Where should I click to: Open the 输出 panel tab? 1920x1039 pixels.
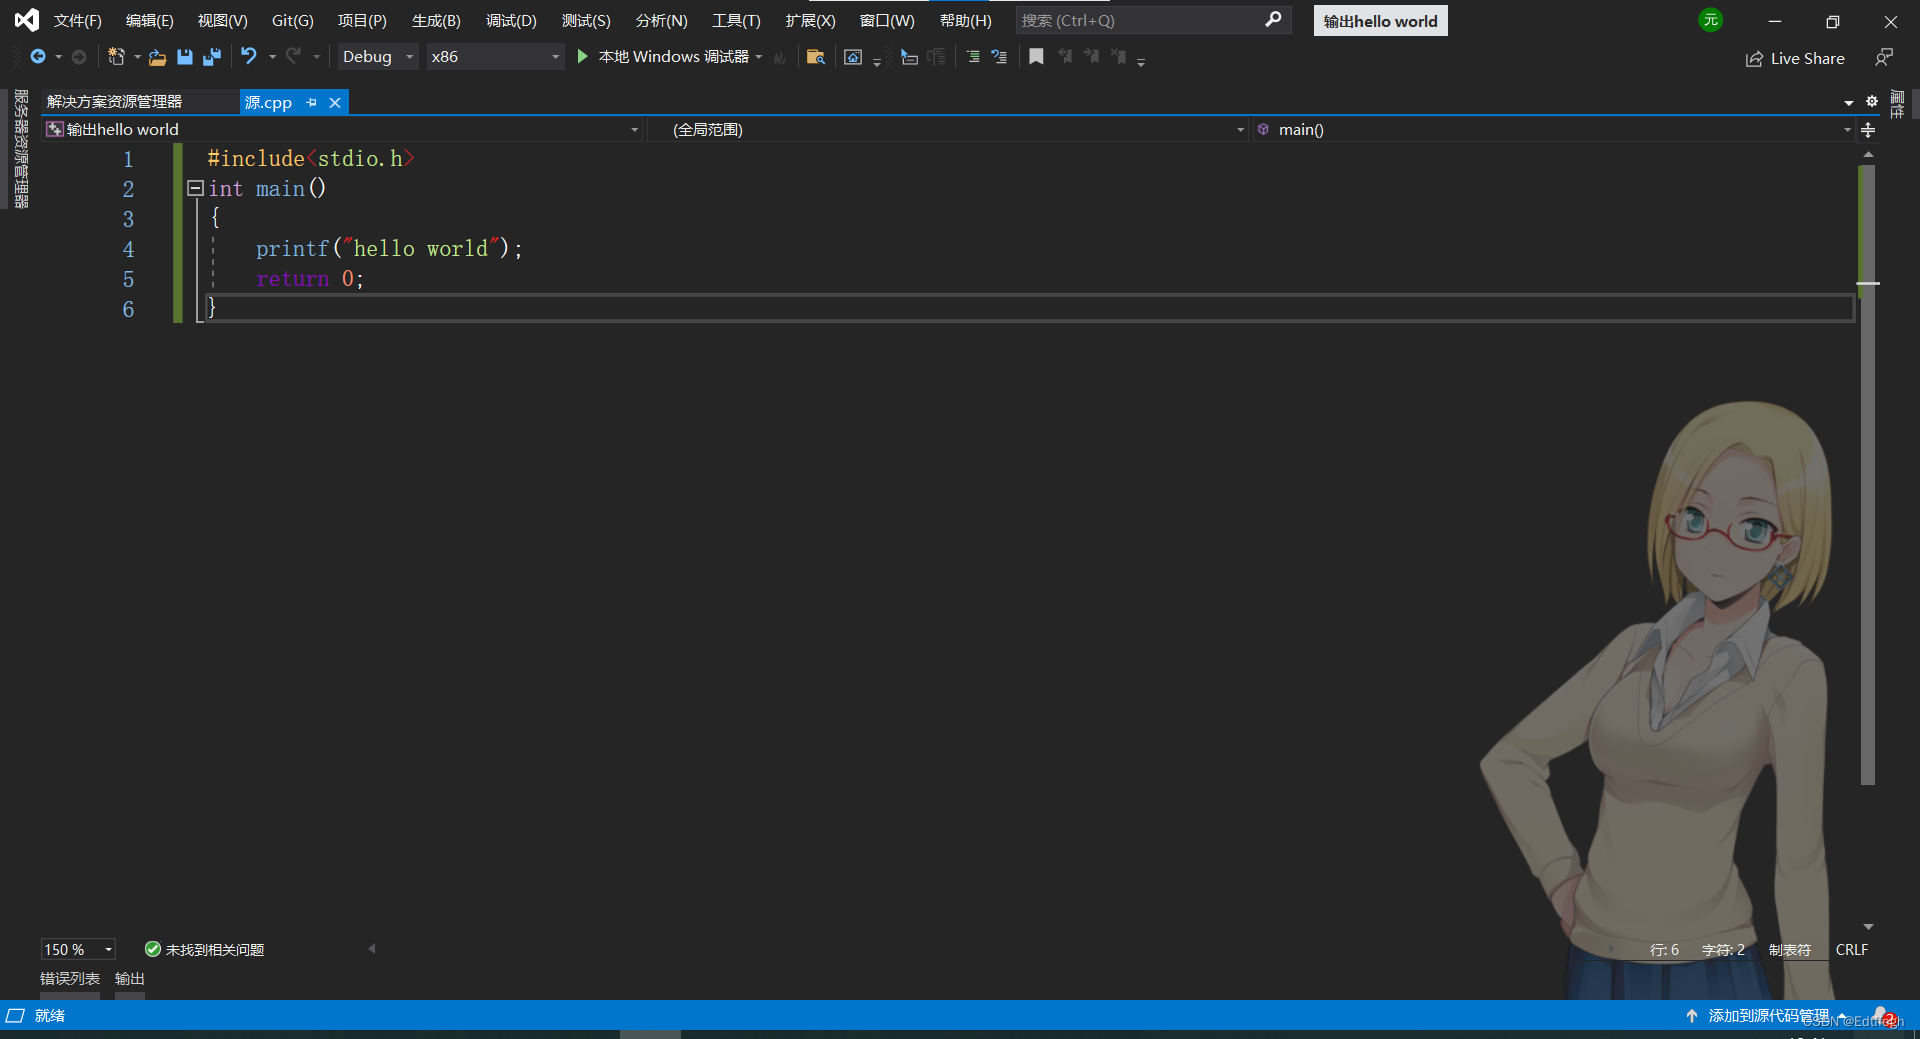coord(130,979)
